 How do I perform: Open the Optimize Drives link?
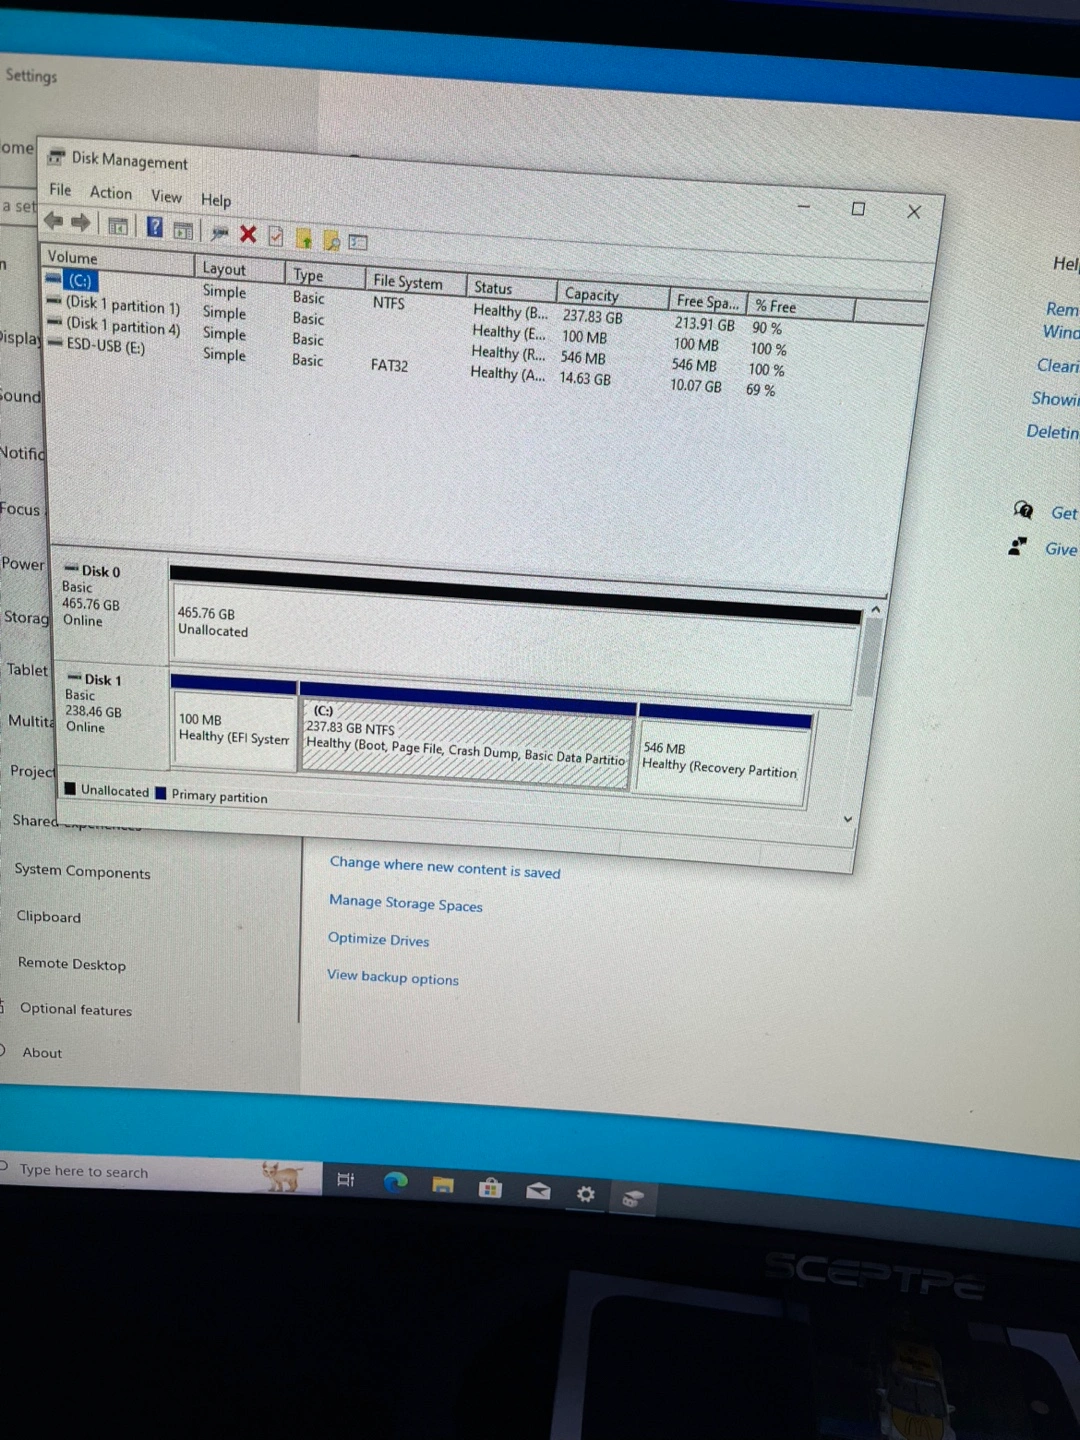pos(379,939)
